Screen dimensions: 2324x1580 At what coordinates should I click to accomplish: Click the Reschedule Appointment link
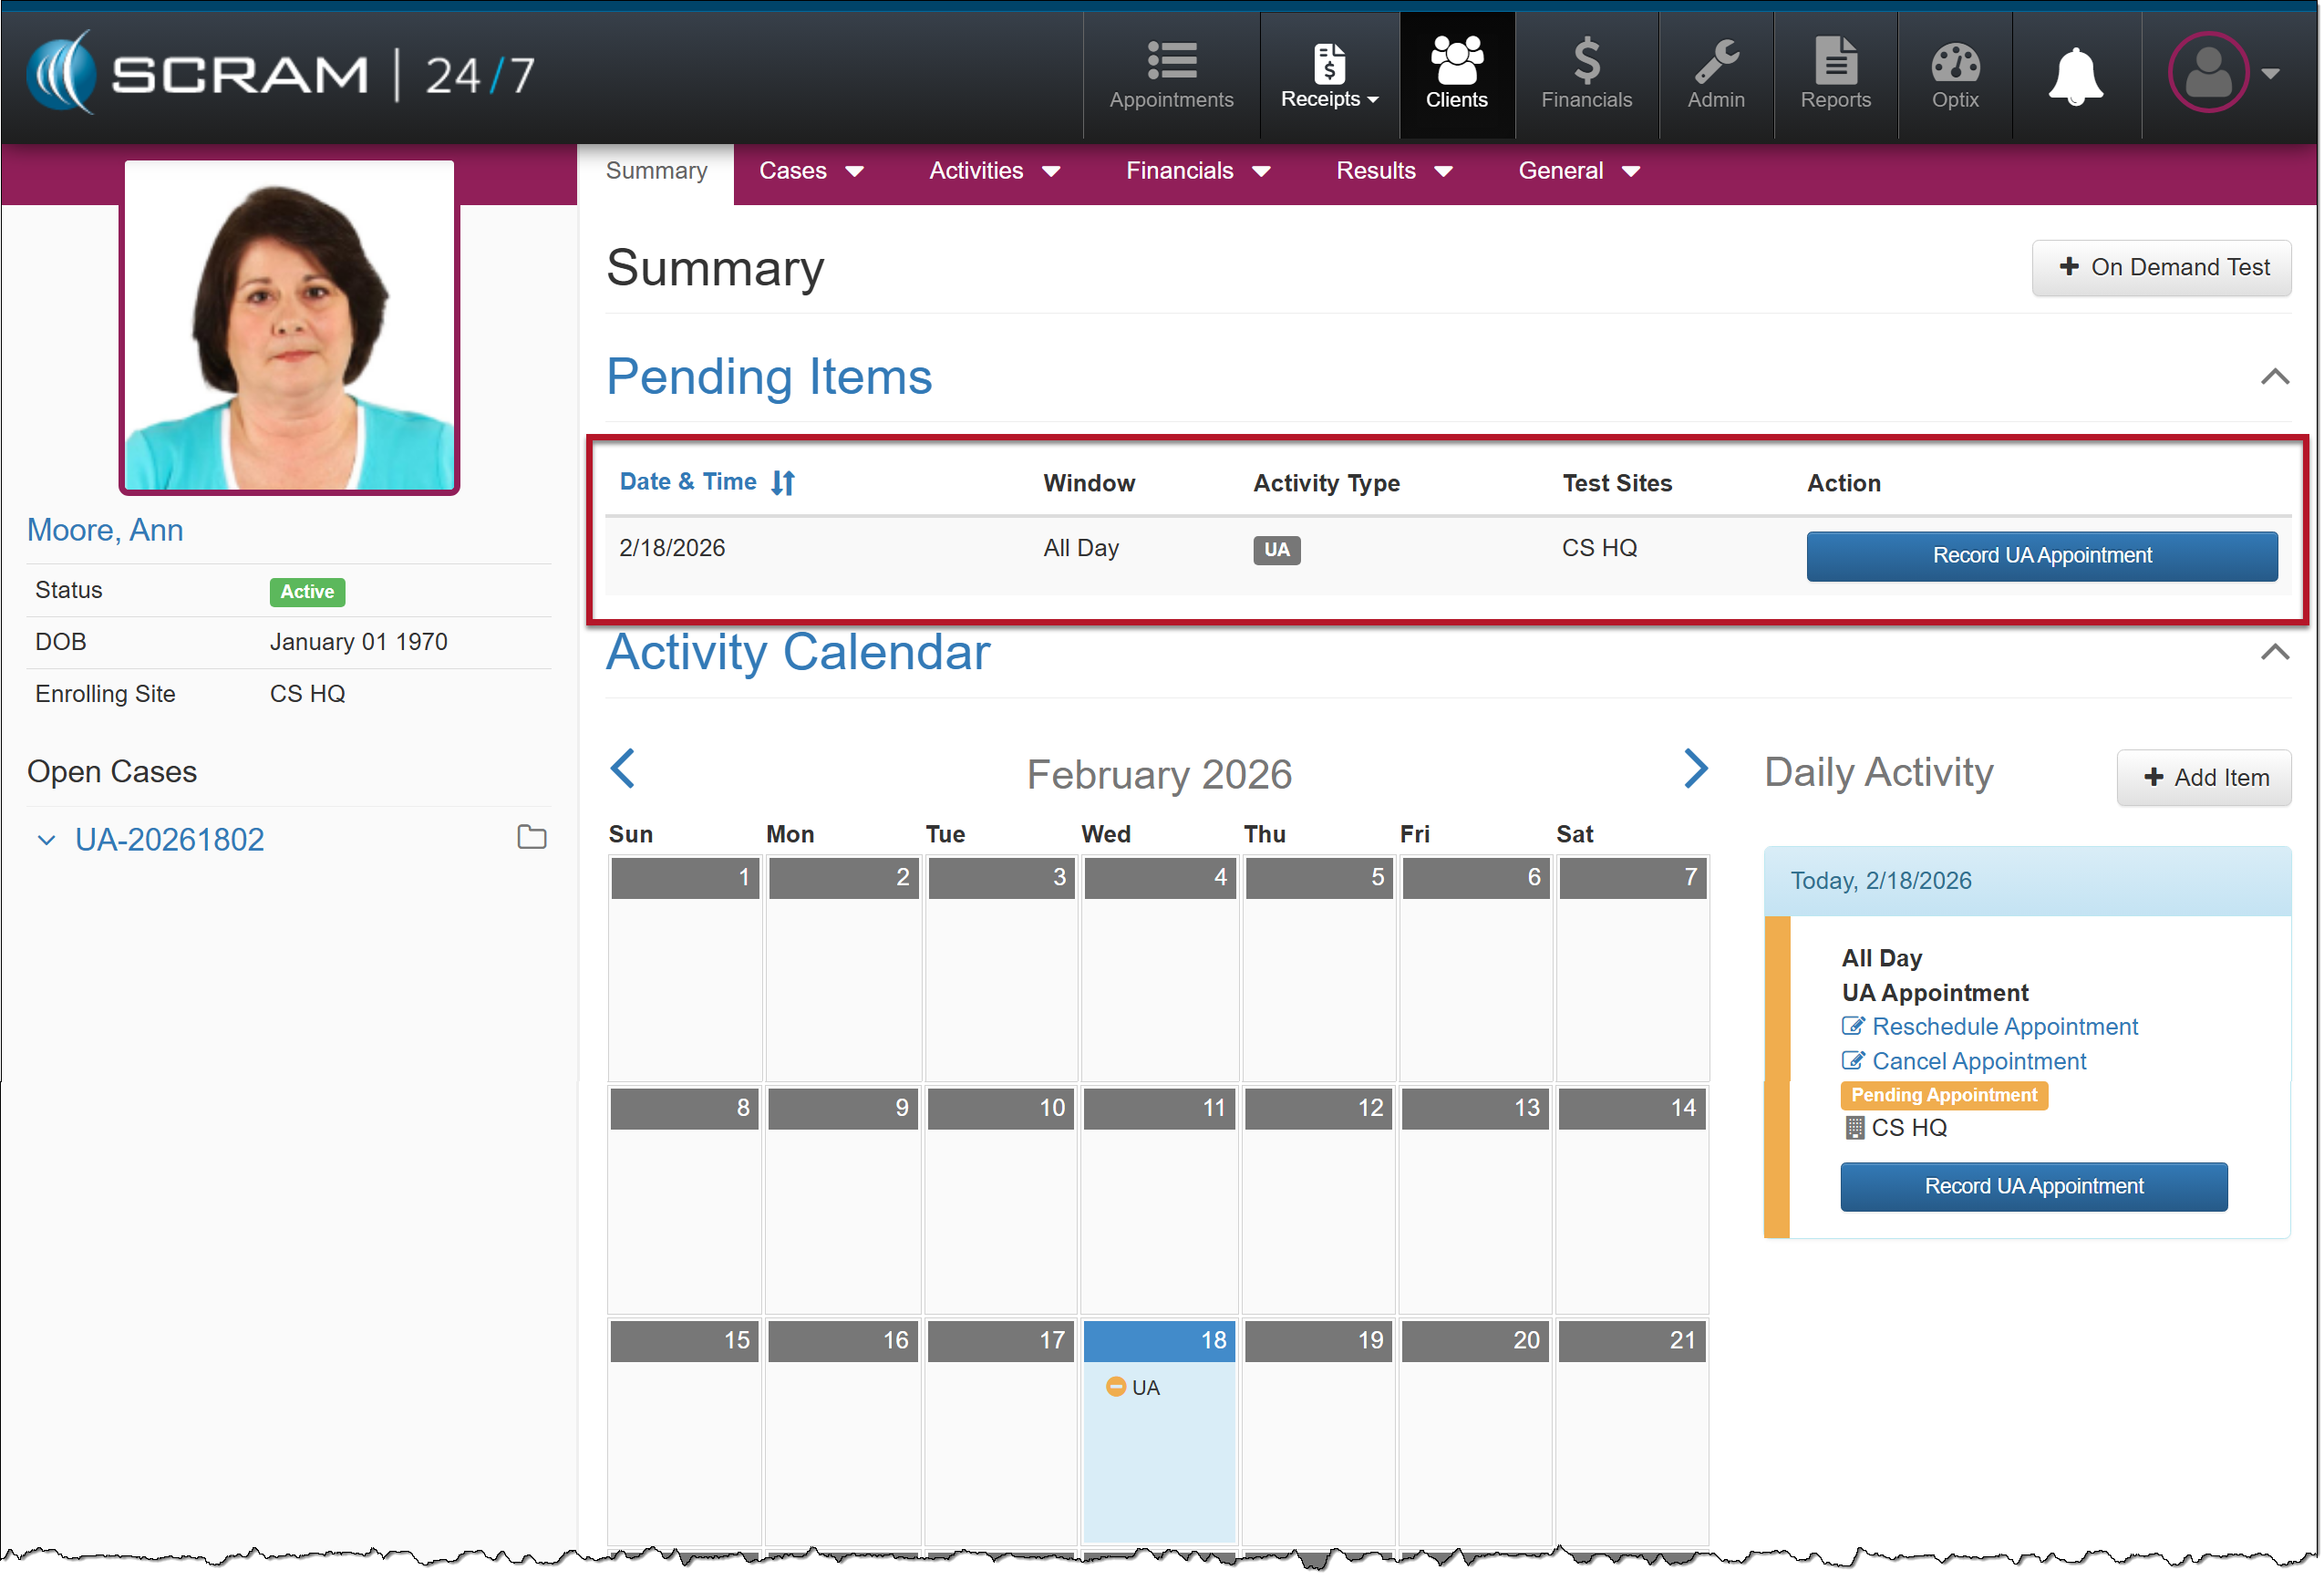point(2004,1027)
